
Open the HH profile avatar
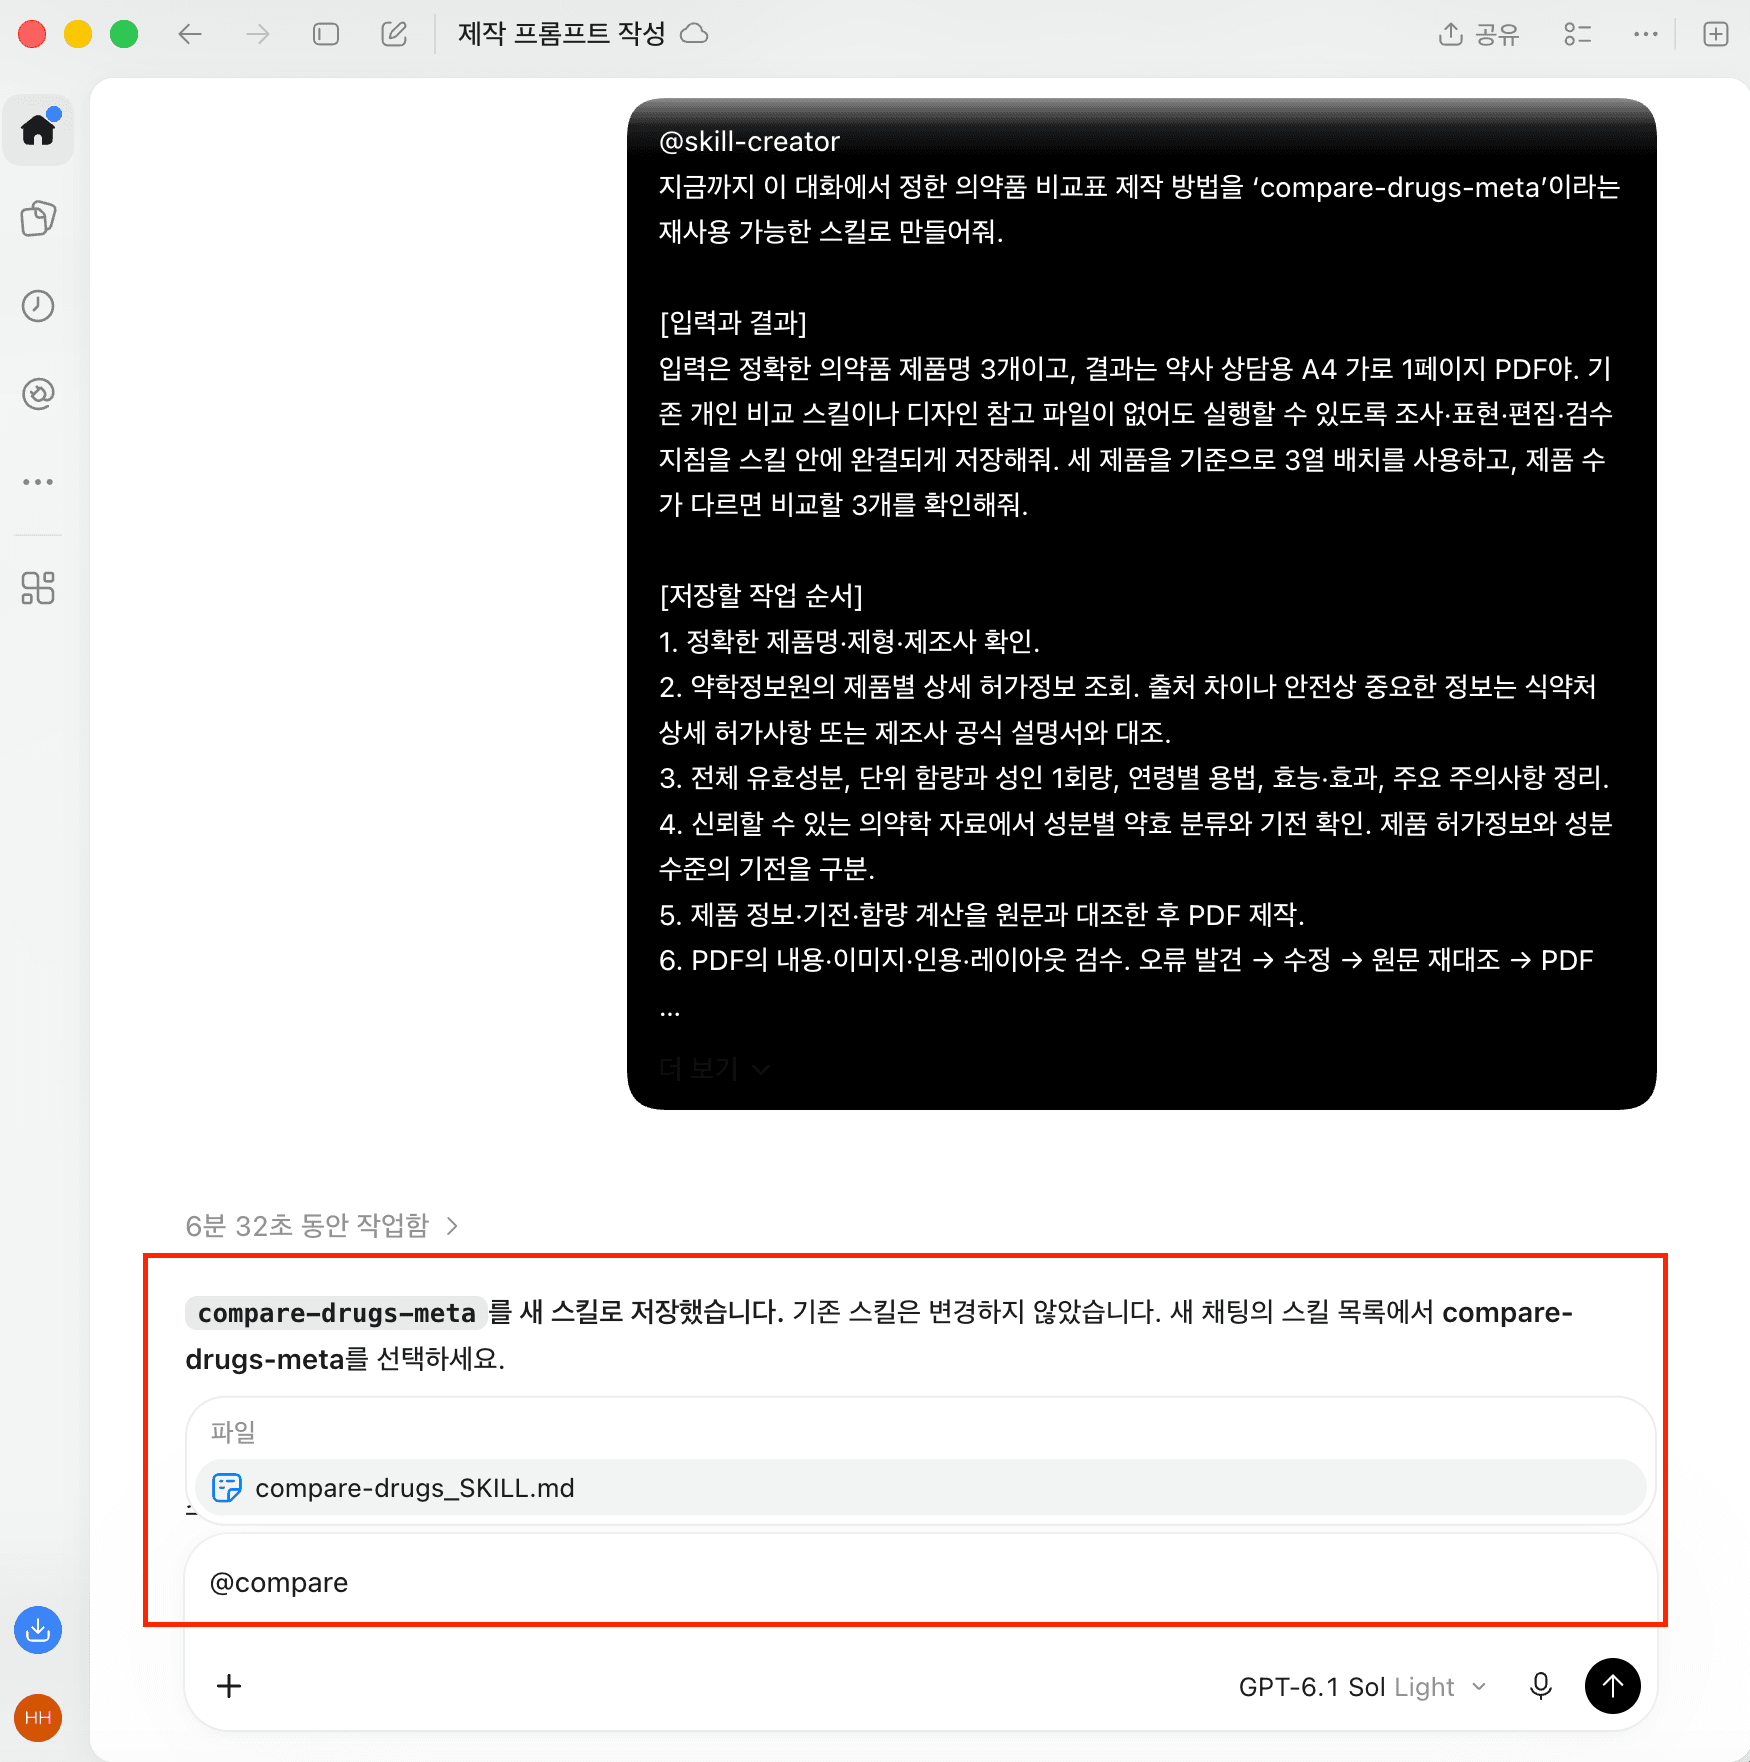coord(38,1718)
